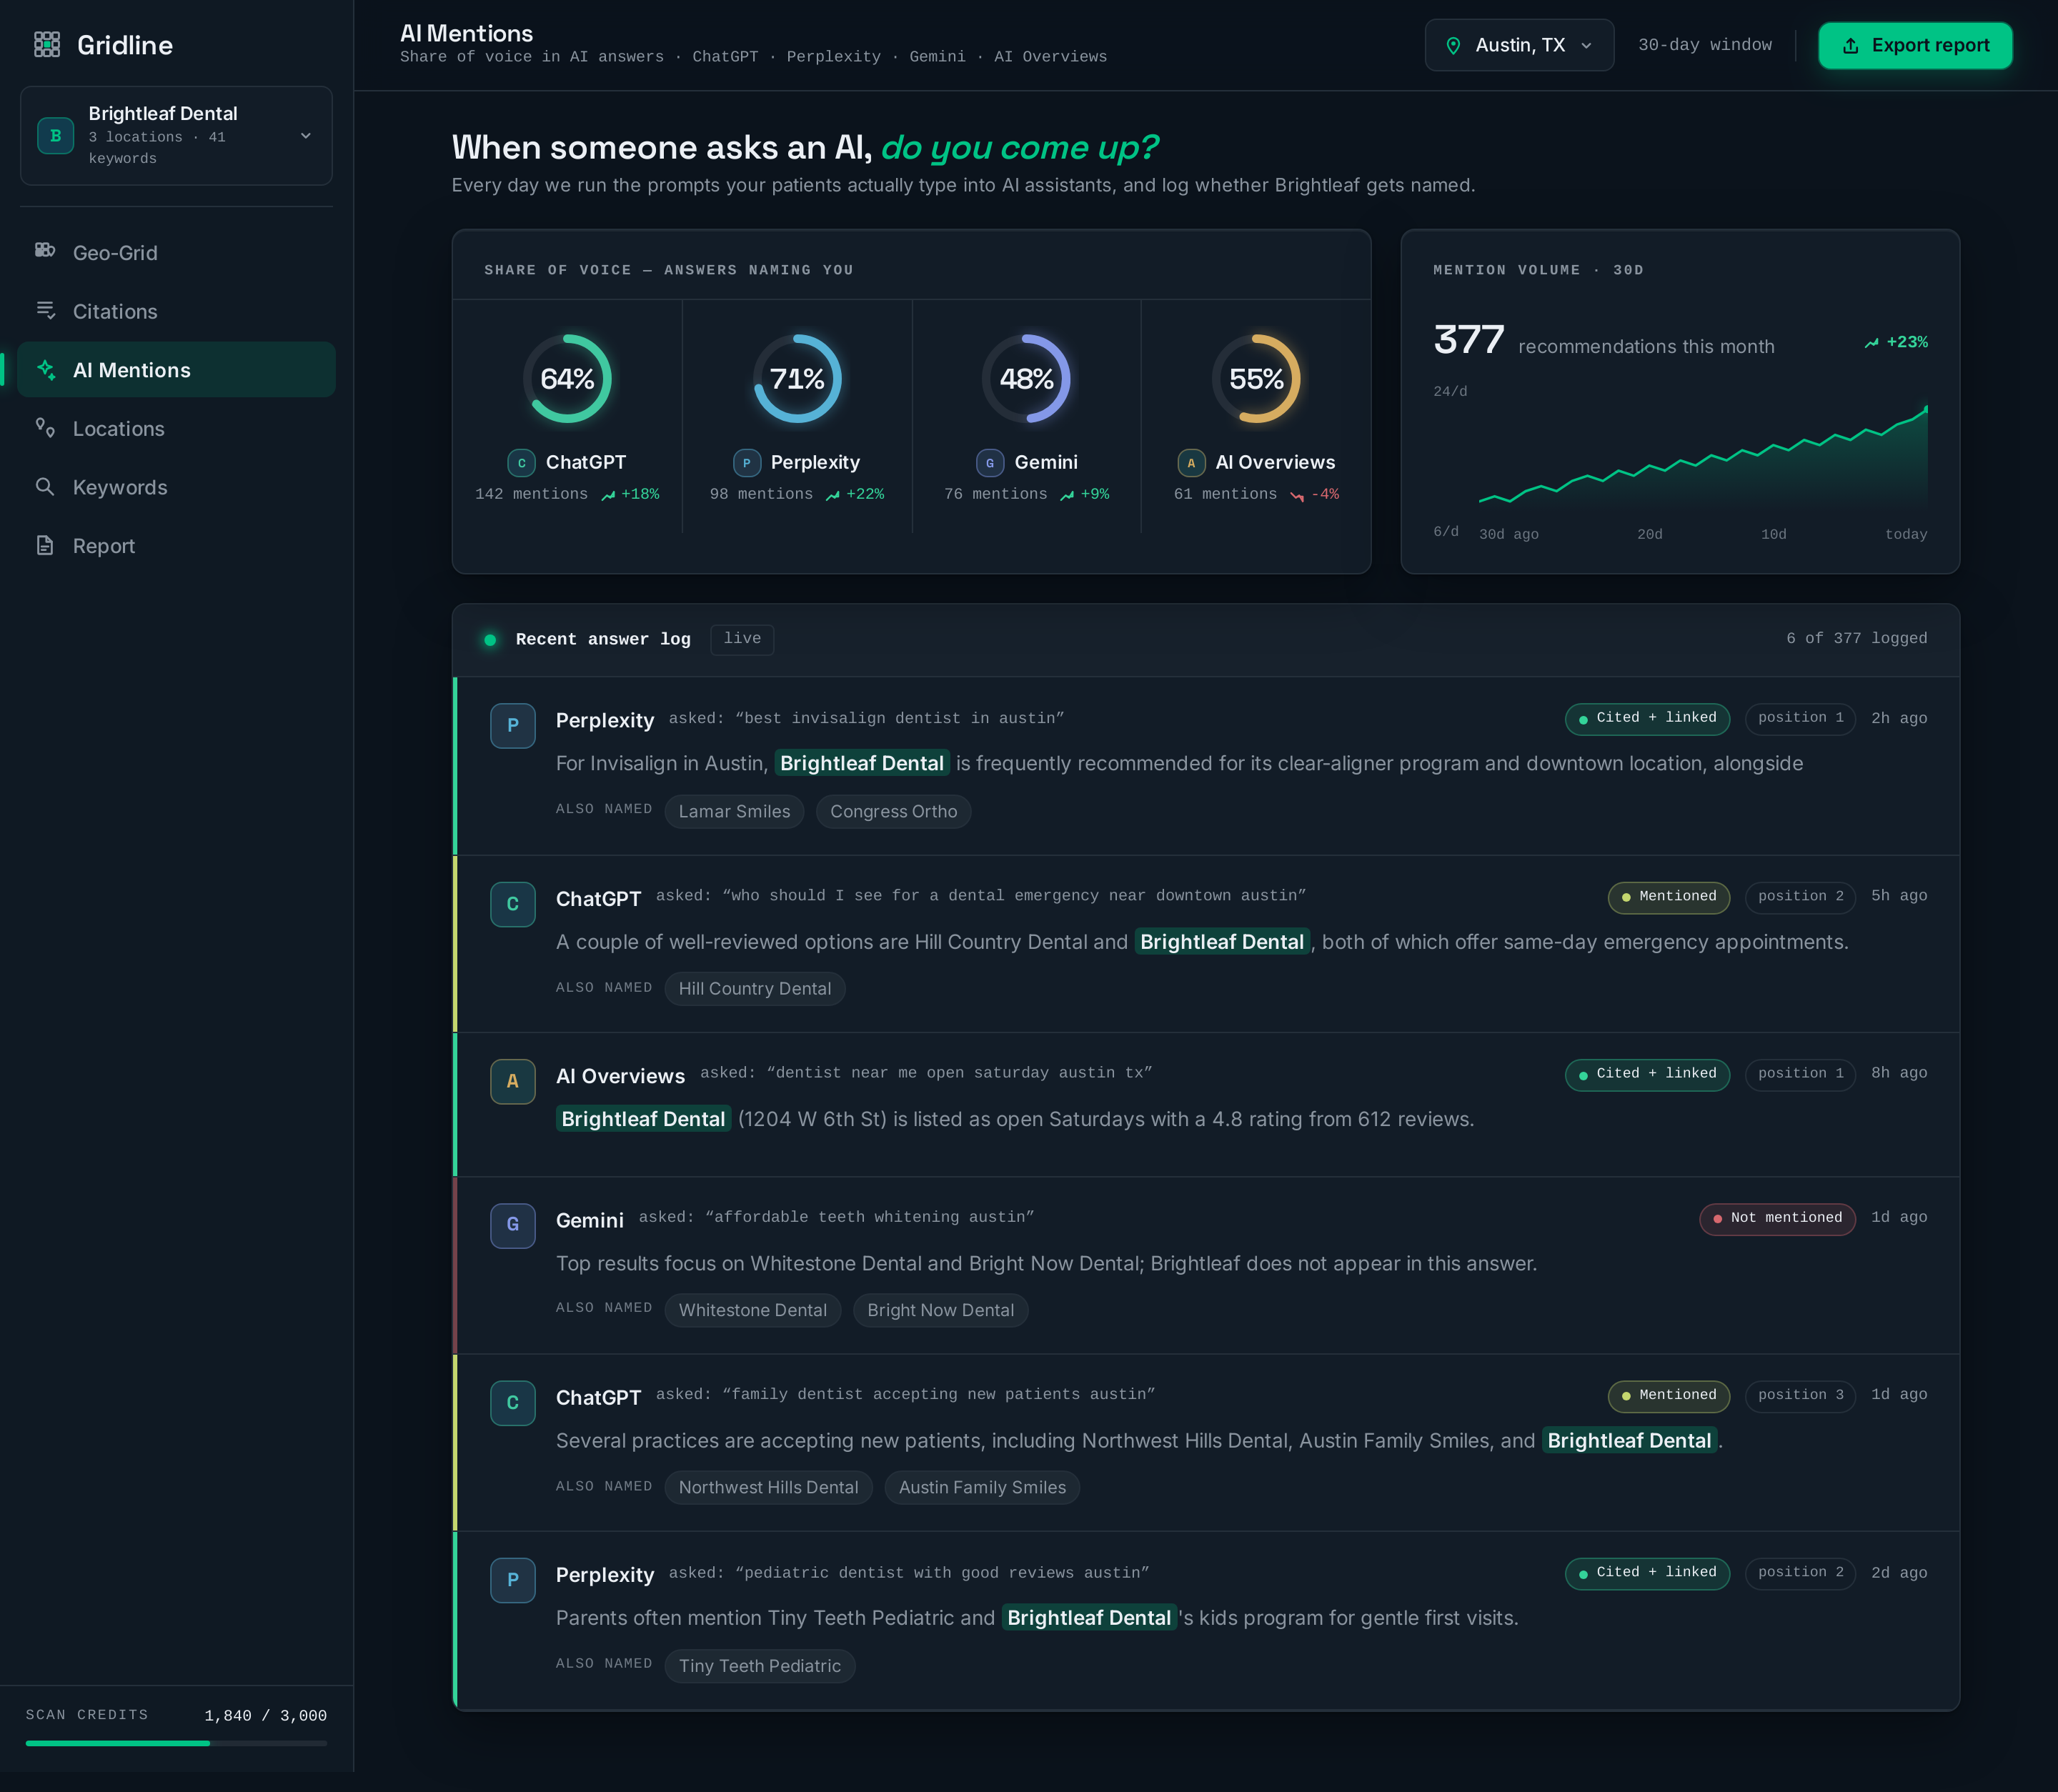Click Perplexity icon on pediatric dentist entry
This screenshot has width=2058, height=1792.
[513, 1580]
